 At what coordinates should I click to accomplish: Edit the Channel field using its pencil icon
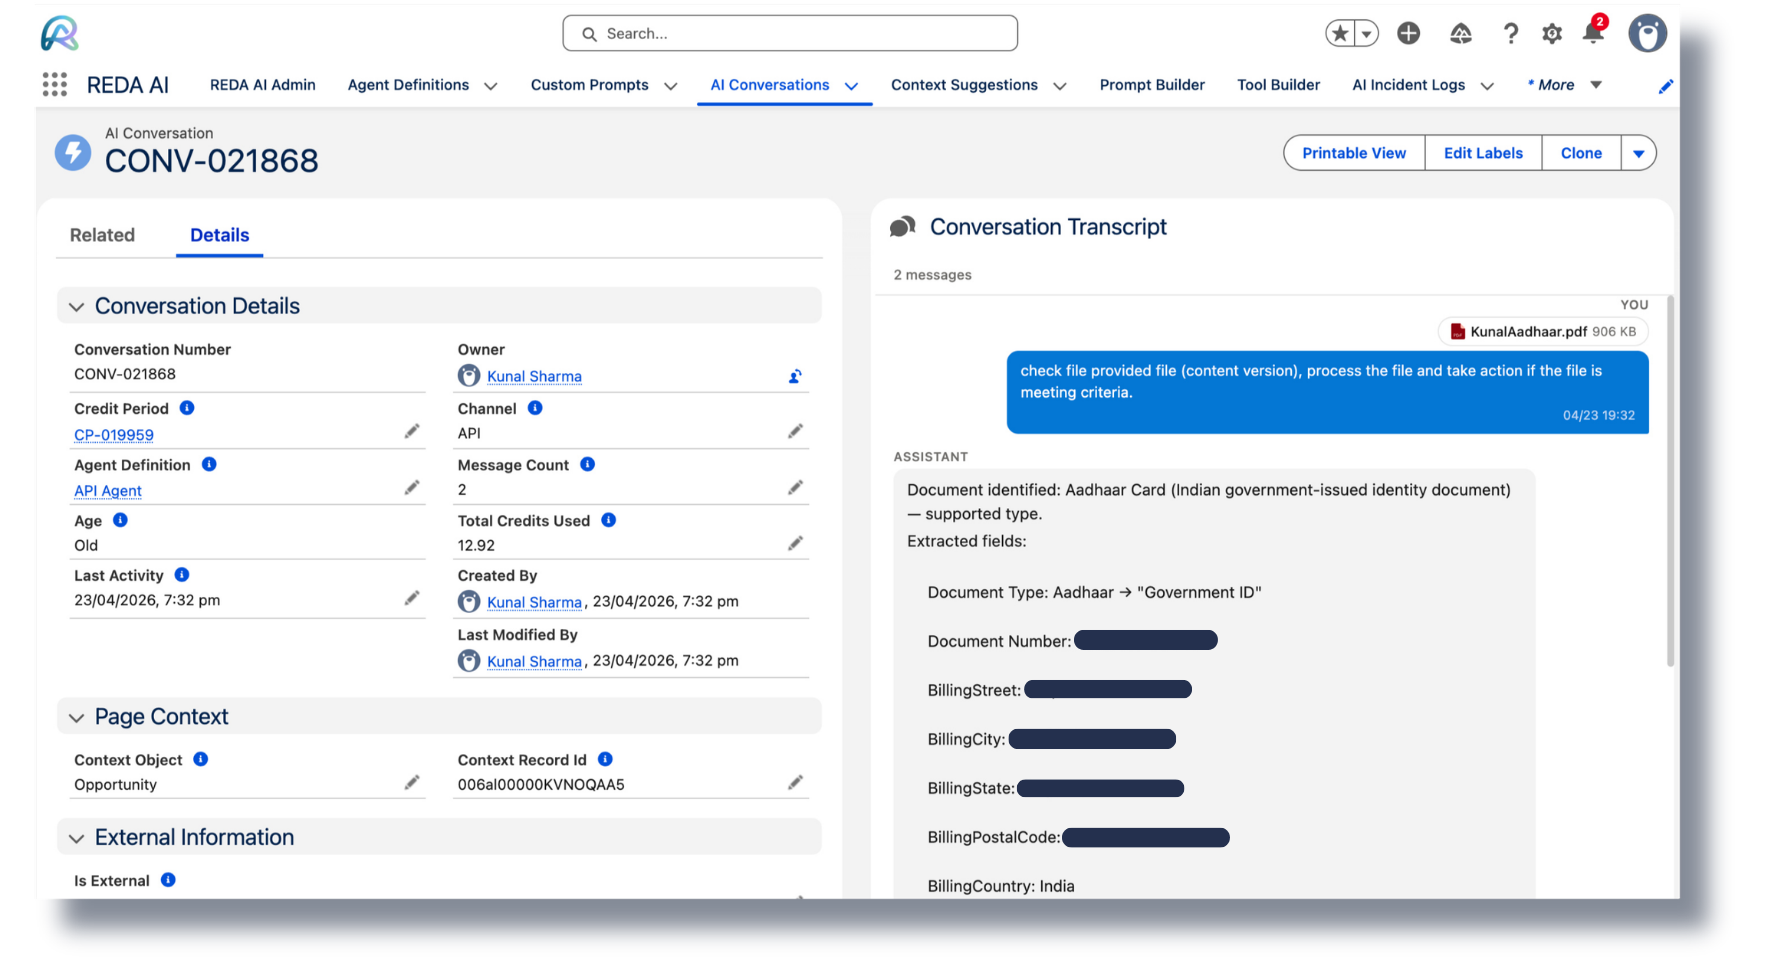pos(795,430)
